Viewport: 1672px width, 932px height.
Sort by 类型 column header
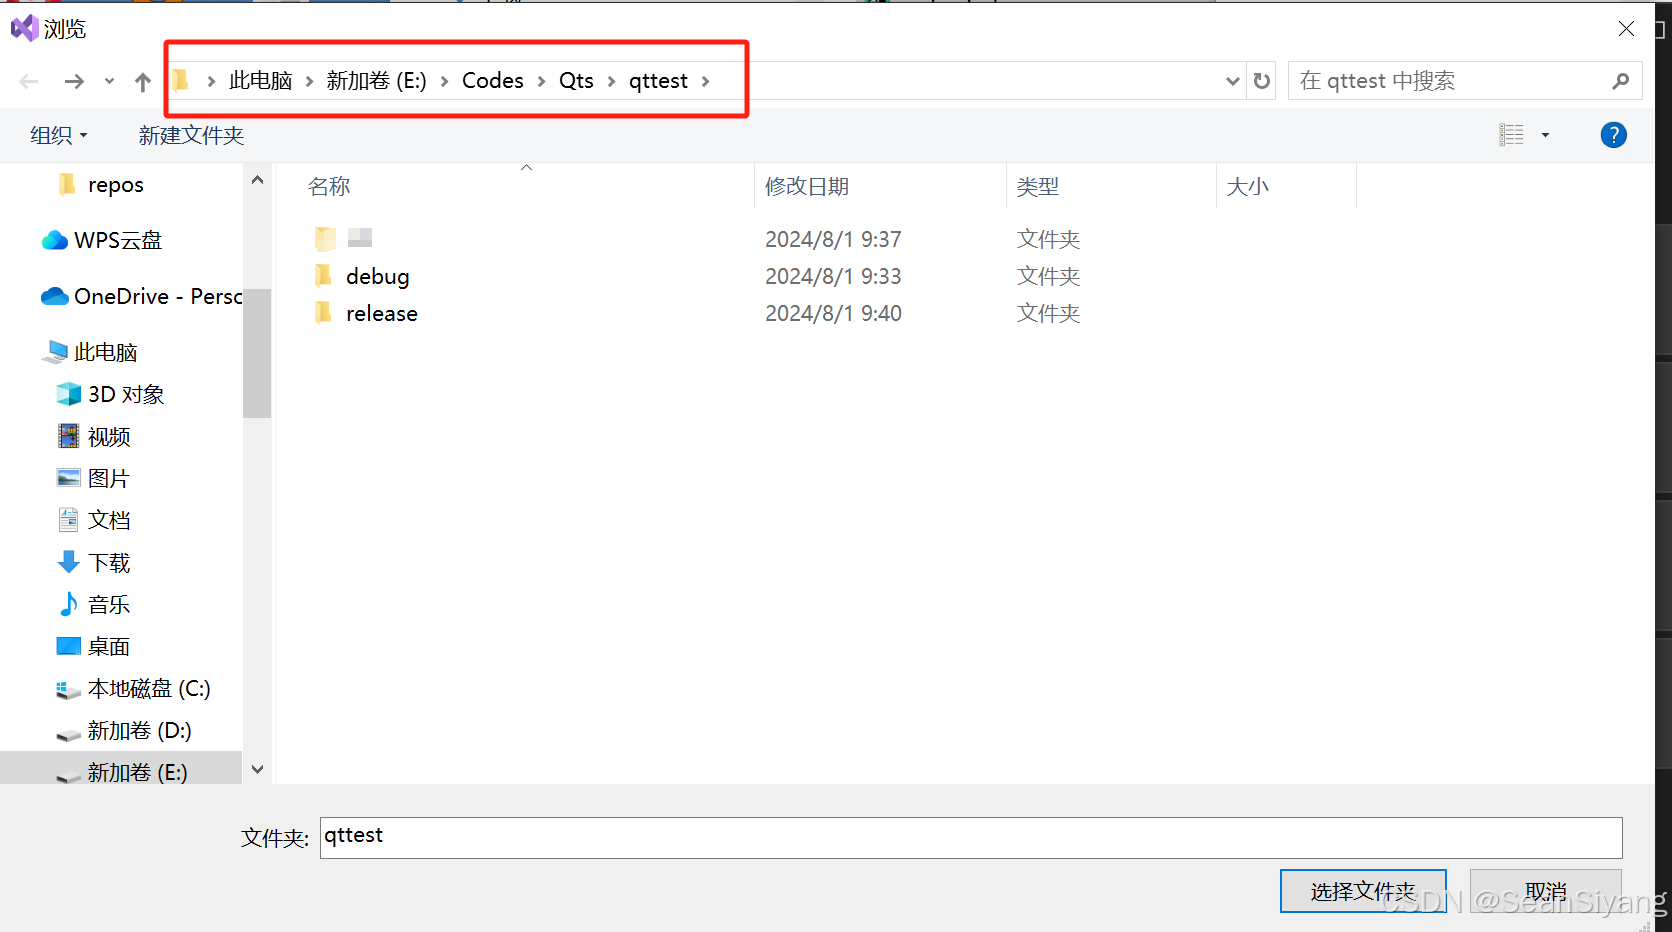point(1037,186)
